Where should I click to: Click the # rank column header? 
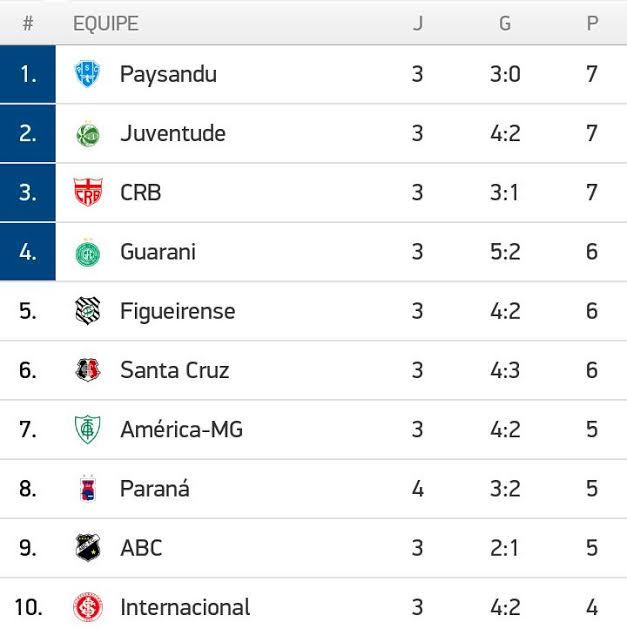click(28, 23)
